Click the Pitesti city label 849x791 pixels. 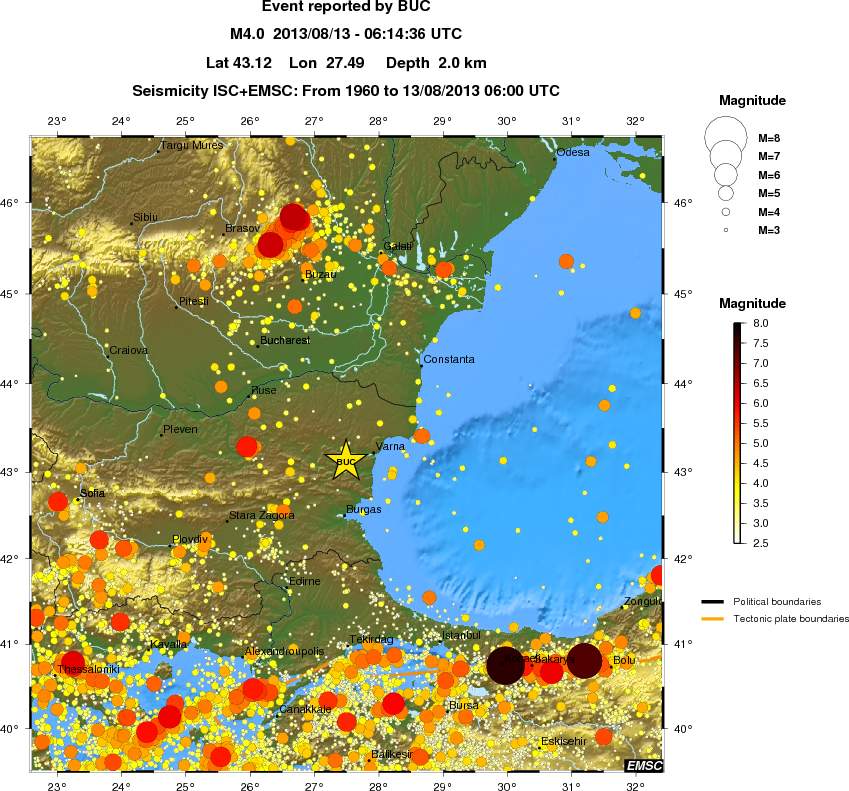(193, 301)
